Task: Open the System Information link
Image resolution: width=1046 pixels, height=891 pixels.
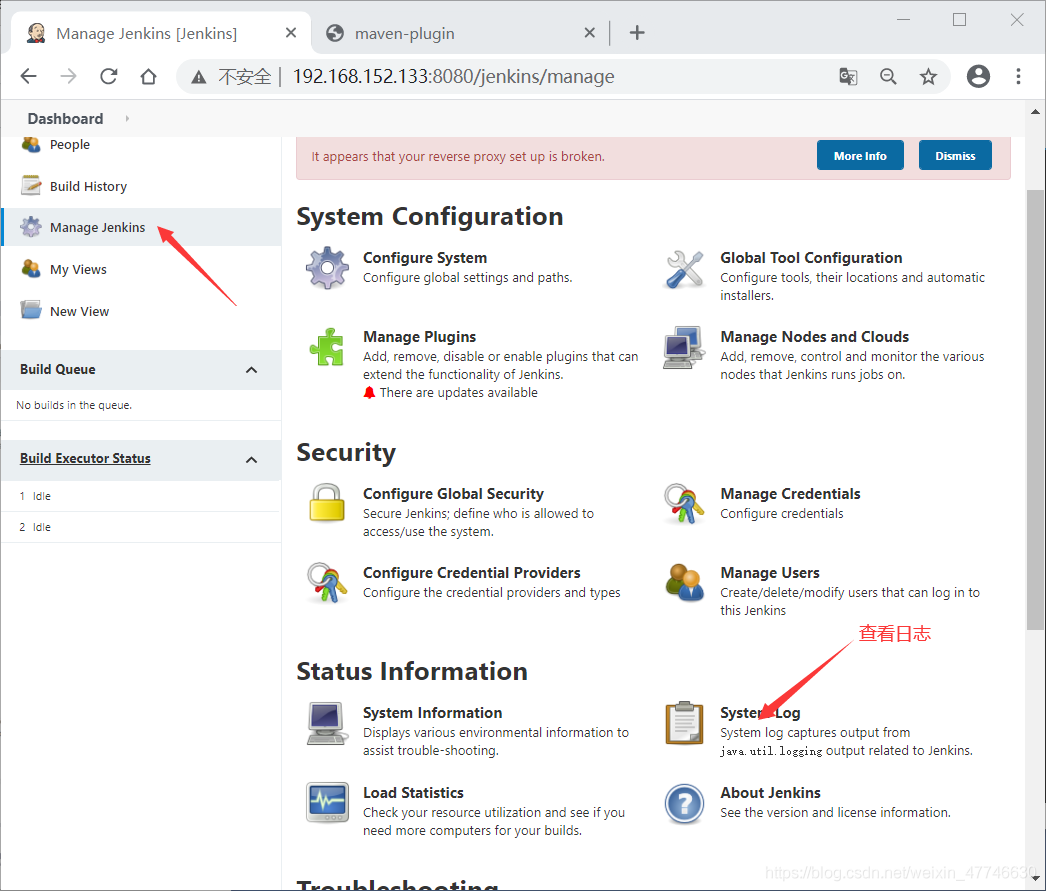Action: pyautogui.click(x=432, y=713)
